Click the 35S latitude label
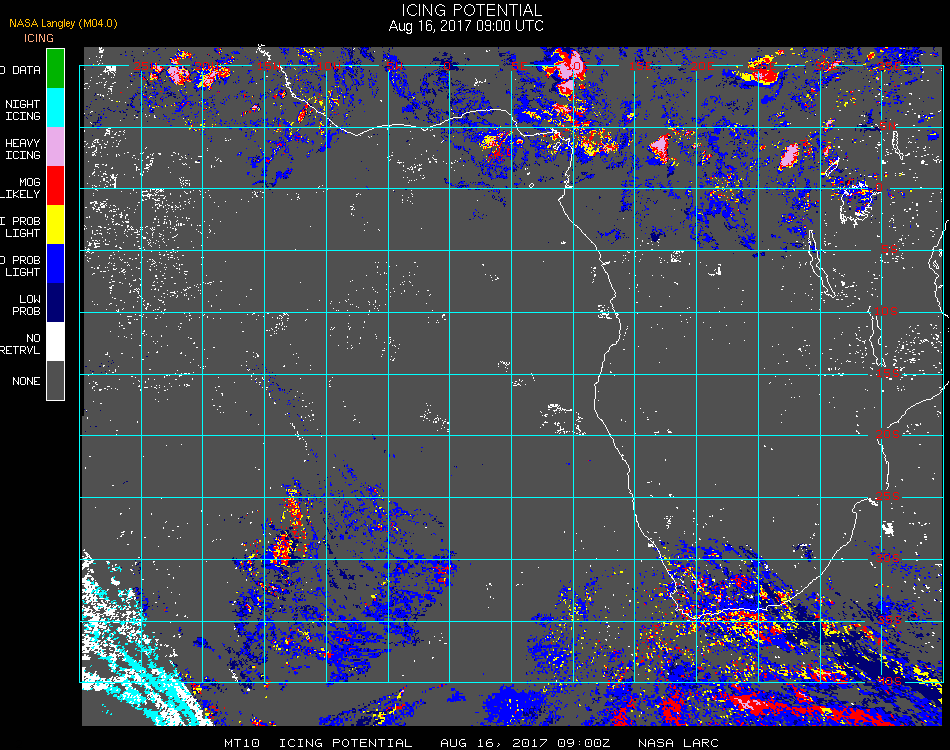The height and width of the screenshot is (750, 950). 889,620
